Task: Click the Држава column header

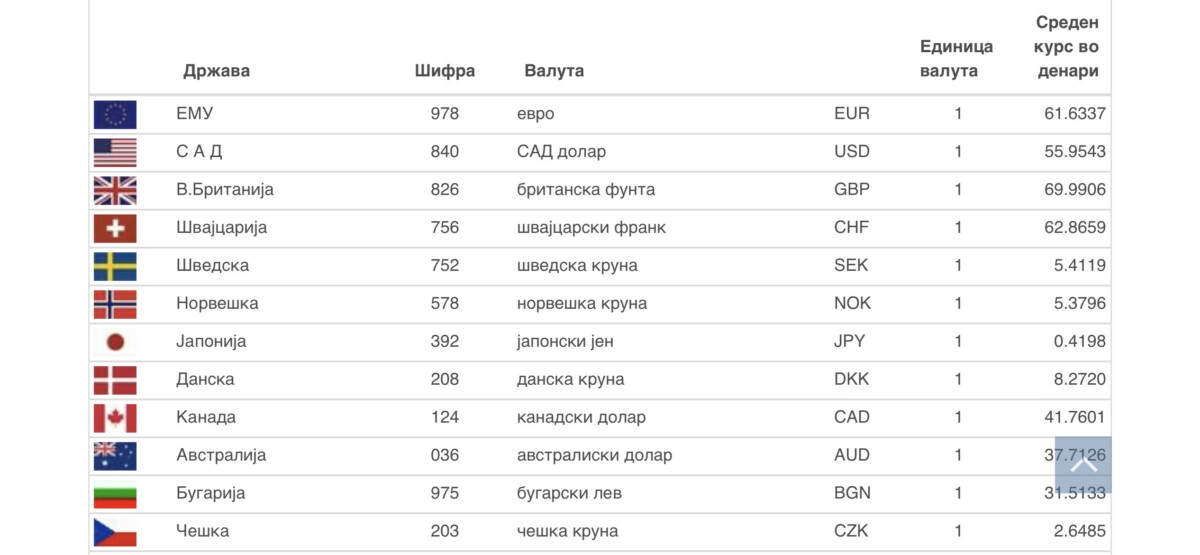Action: pos(216,71)
